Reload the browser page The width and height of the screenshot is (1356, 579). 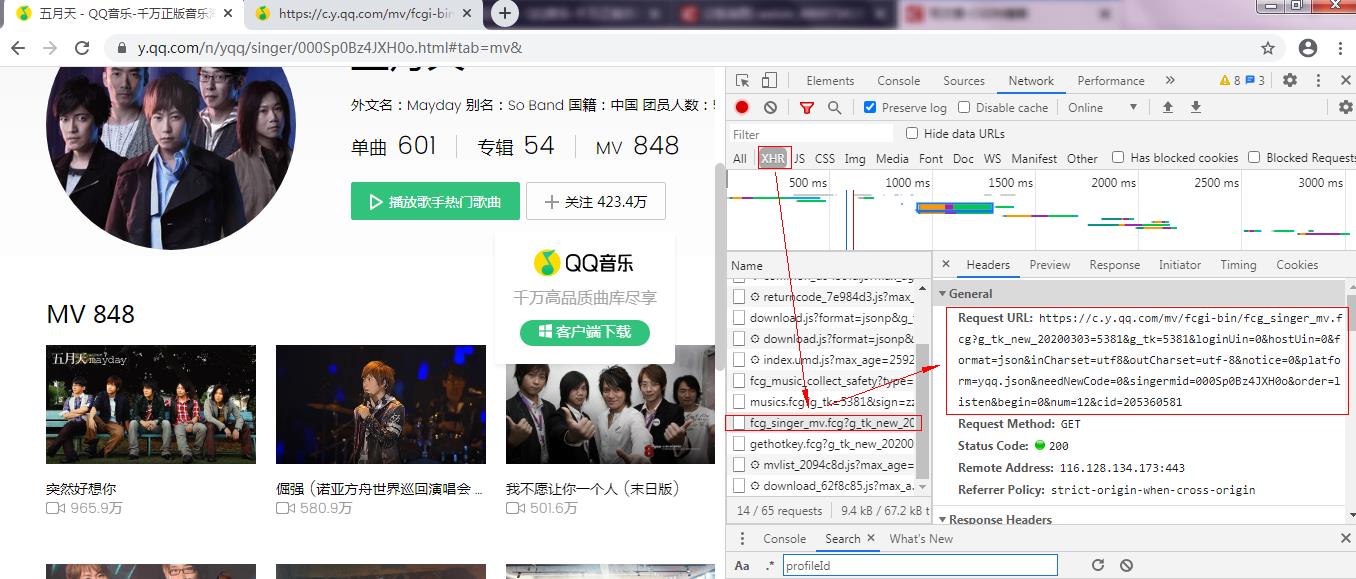[83, 48]
